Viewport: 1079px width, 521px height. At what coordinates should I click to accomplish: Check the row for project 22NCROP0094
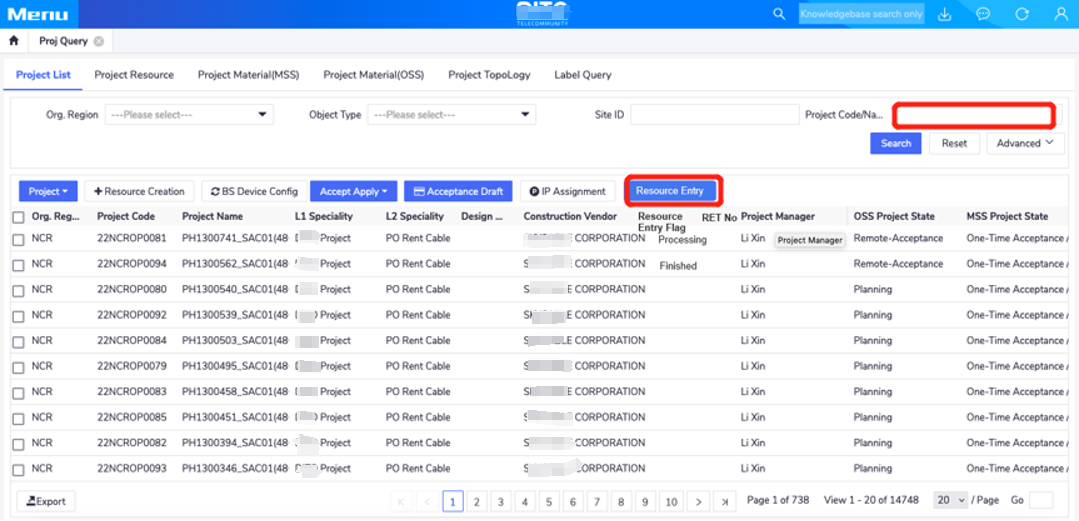[x=19, y=265]
